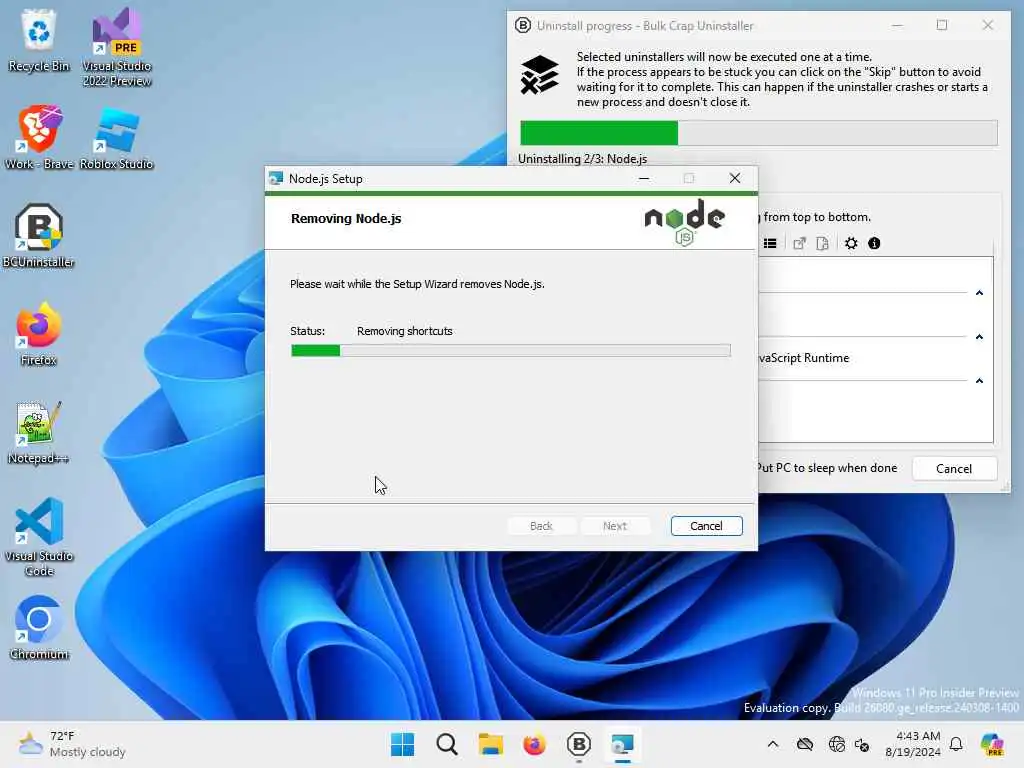Select the Visual Studio Code desktop shortcut
The height and width of the screenshot is (768, 1024).
point(39,537)
